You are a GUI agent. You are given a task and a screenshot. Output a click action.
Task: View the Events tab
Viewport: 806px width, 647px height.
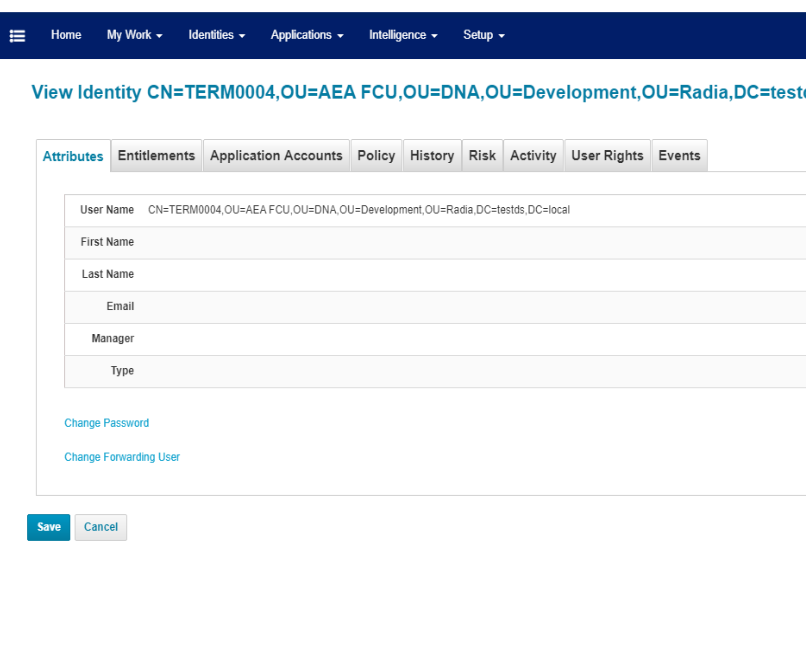(x=679, y=155)
